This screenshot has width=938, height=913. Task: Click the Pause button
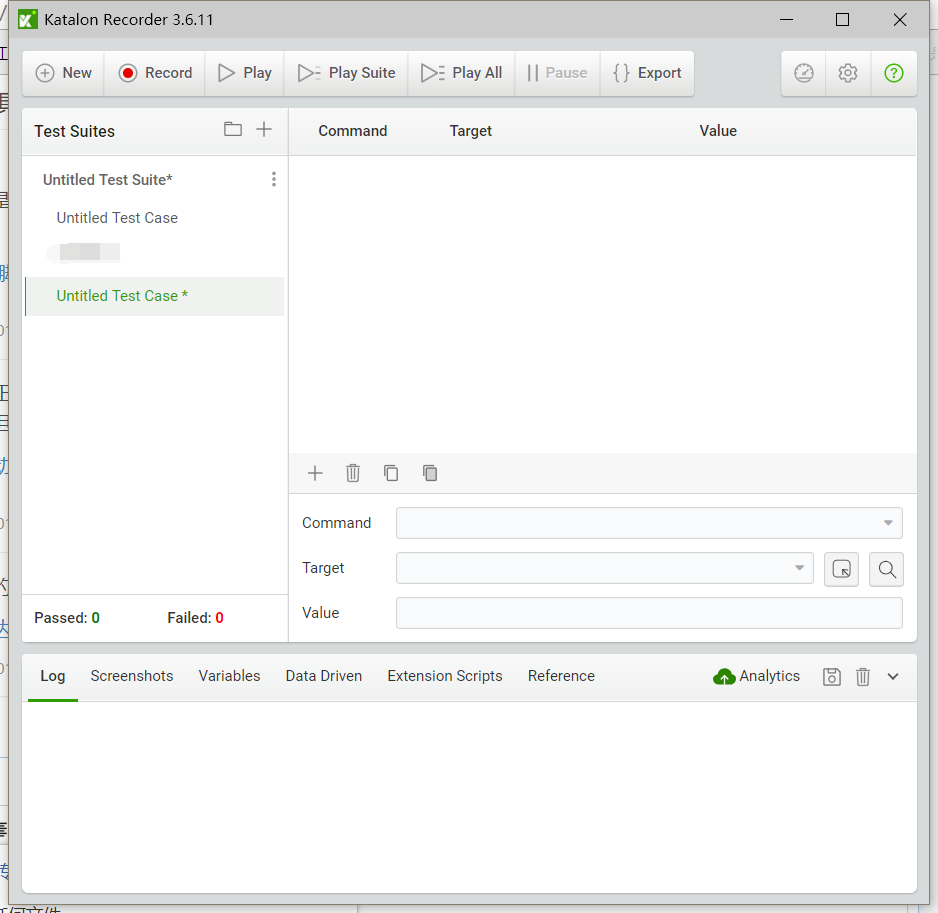point(557,73)
